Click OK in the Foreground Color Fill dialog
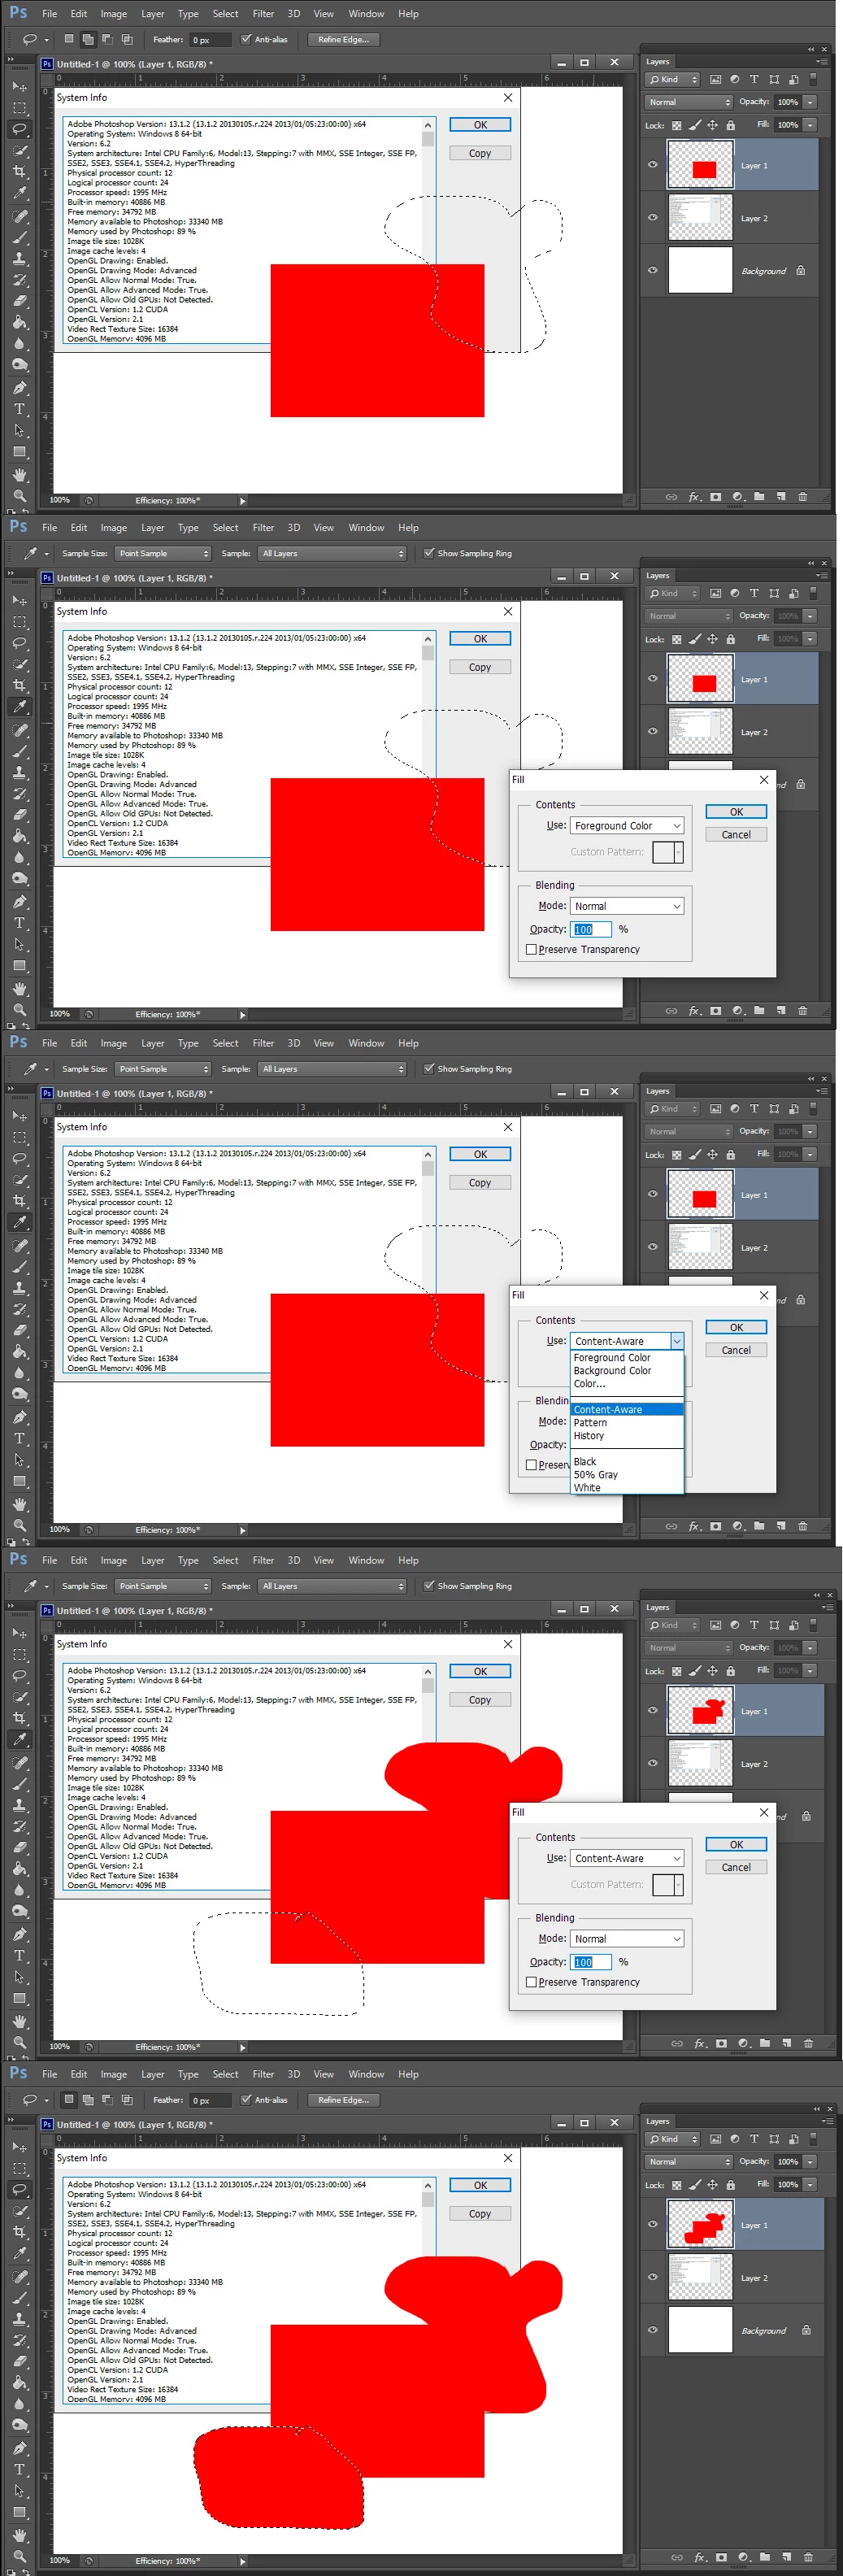Screen dimensions: 843x2576 [x=736, y=812]
